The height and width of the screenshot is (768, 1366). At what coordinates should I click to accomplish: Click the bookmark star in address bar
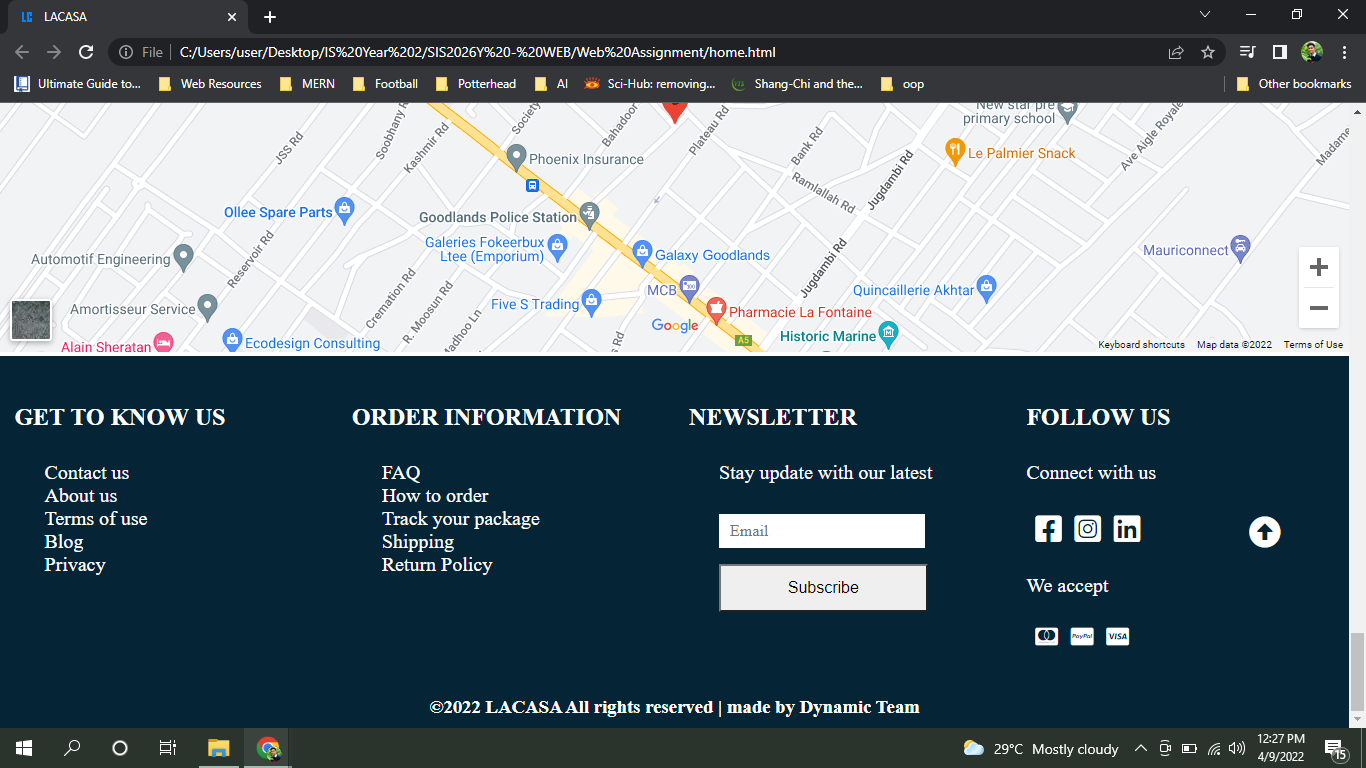(x=1209, y=51)
